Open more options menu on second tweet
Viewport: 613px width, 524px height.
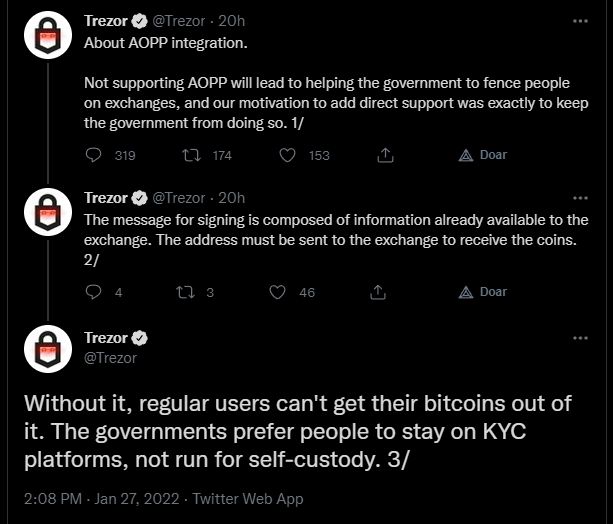click(580, 198)
